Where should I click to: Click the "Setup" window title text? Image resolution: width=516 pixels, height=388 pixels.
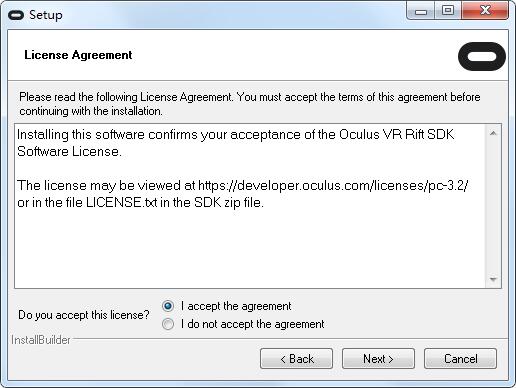[46, 15]
